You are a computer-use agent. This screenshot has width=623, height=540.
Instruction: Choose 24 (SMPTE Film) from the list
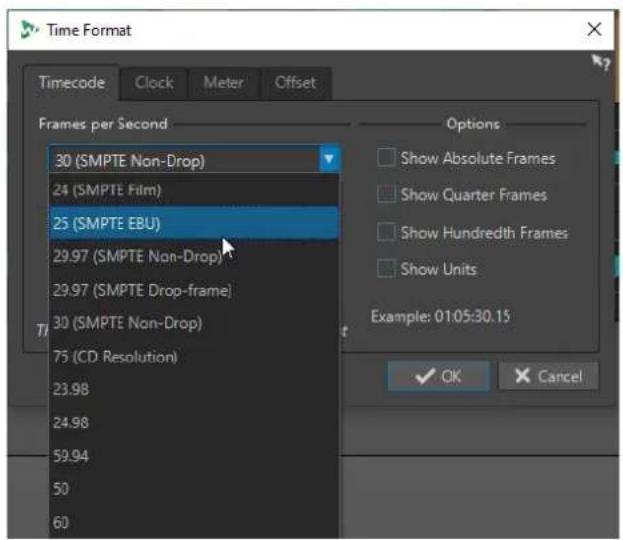pos(194,190)
